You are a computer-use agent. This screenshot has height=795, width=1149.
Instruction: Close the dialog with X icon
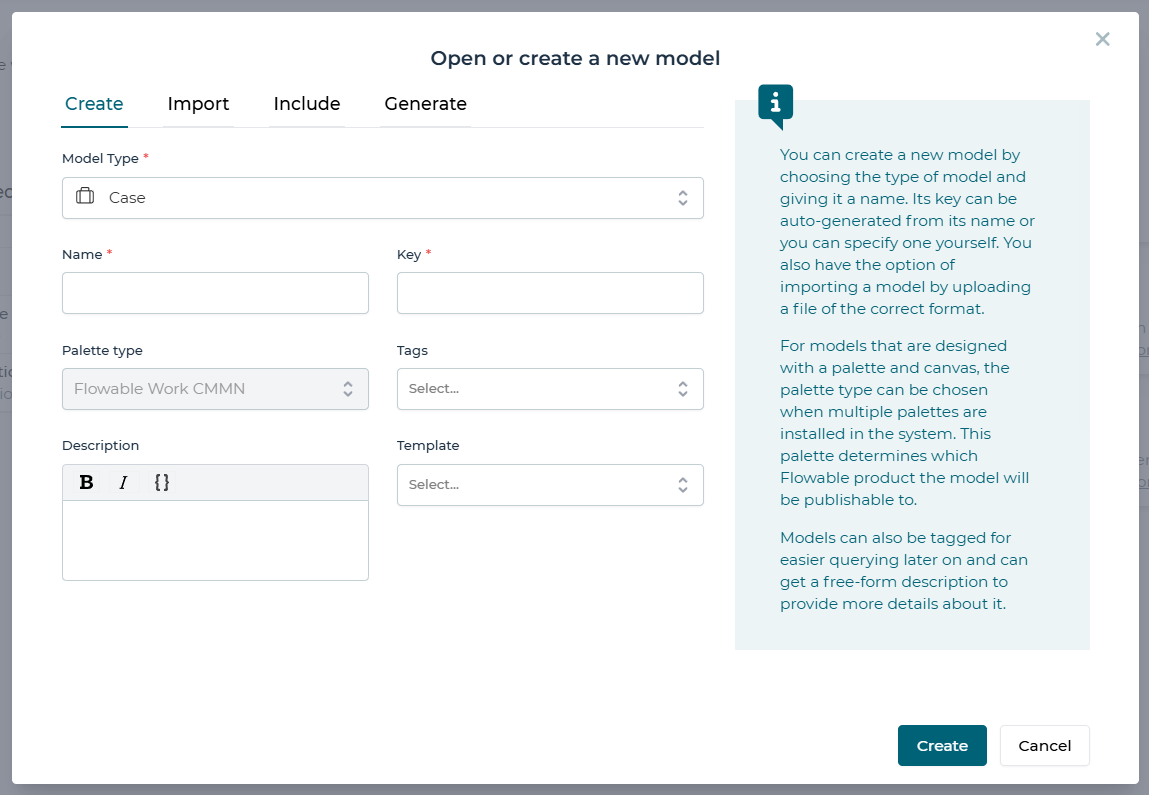click(x=1102, y=39)
